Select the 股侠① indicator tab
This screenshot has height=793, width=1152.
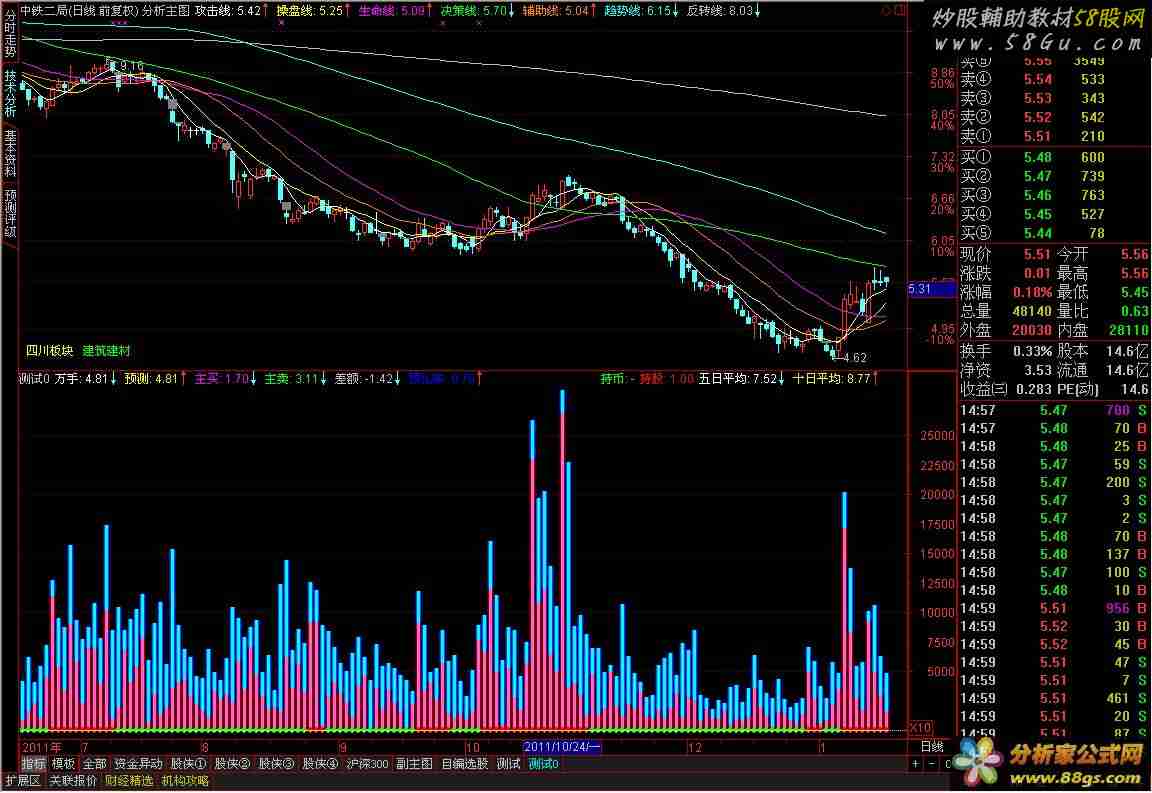coord(189,764)
